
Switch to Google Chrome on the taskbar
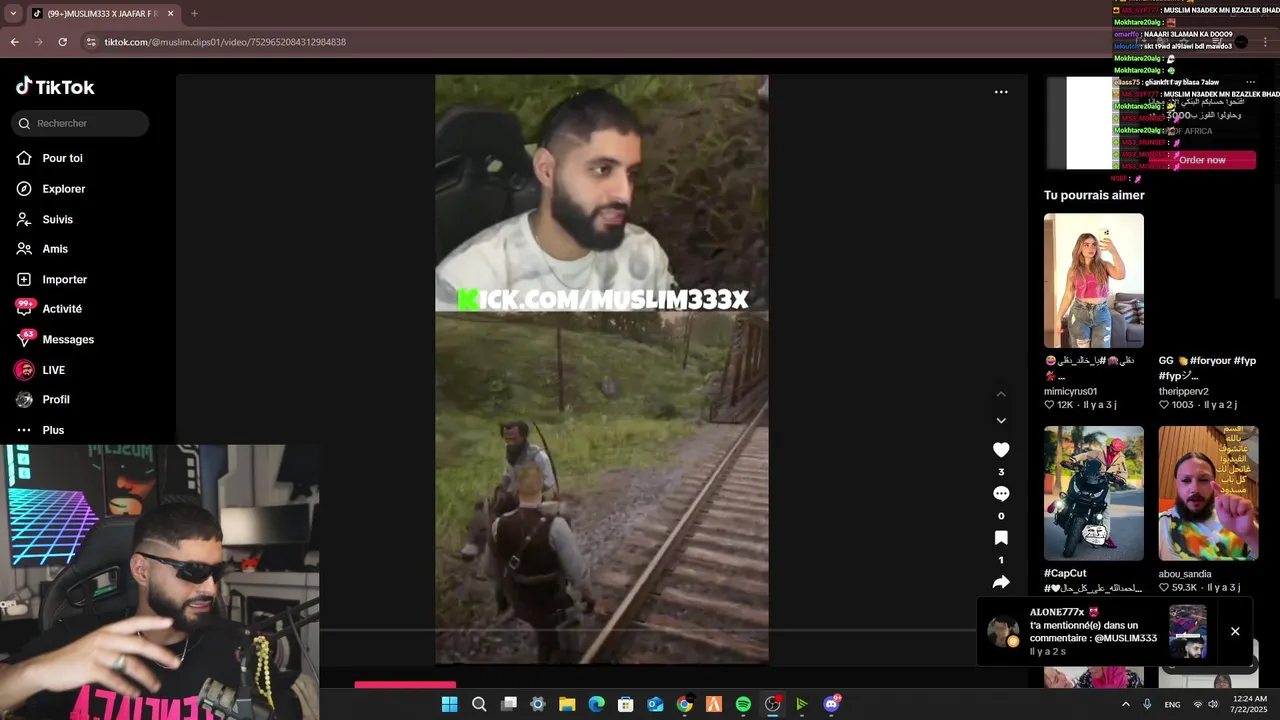(x=684, y=704)
